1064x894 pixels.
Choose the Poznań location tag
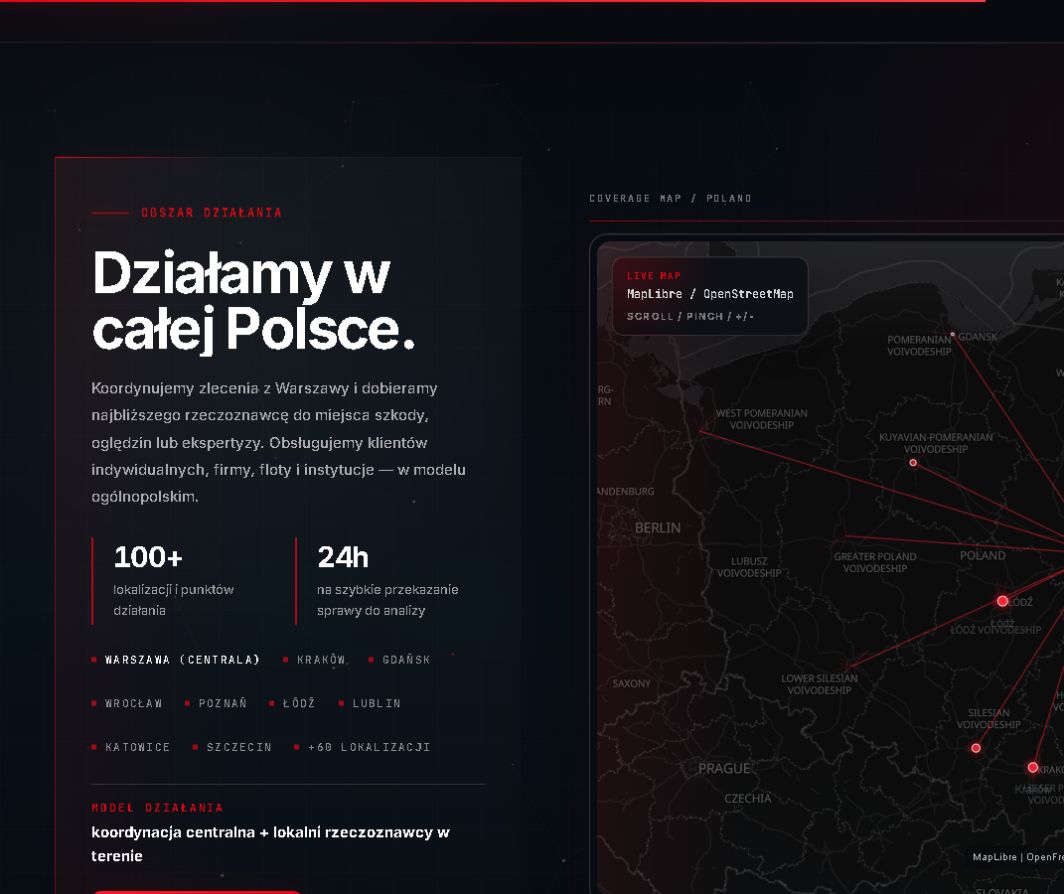(216, 703)
